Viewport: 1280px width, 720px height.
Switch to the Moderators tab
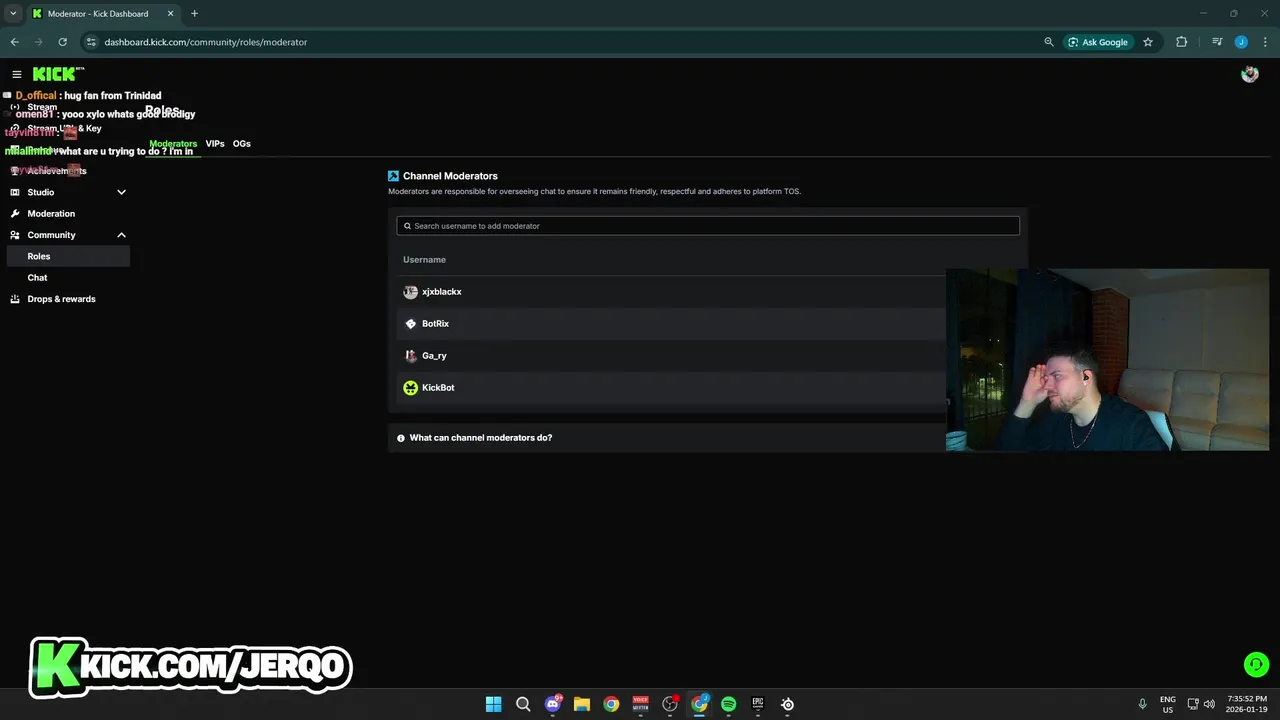(173, 144)
